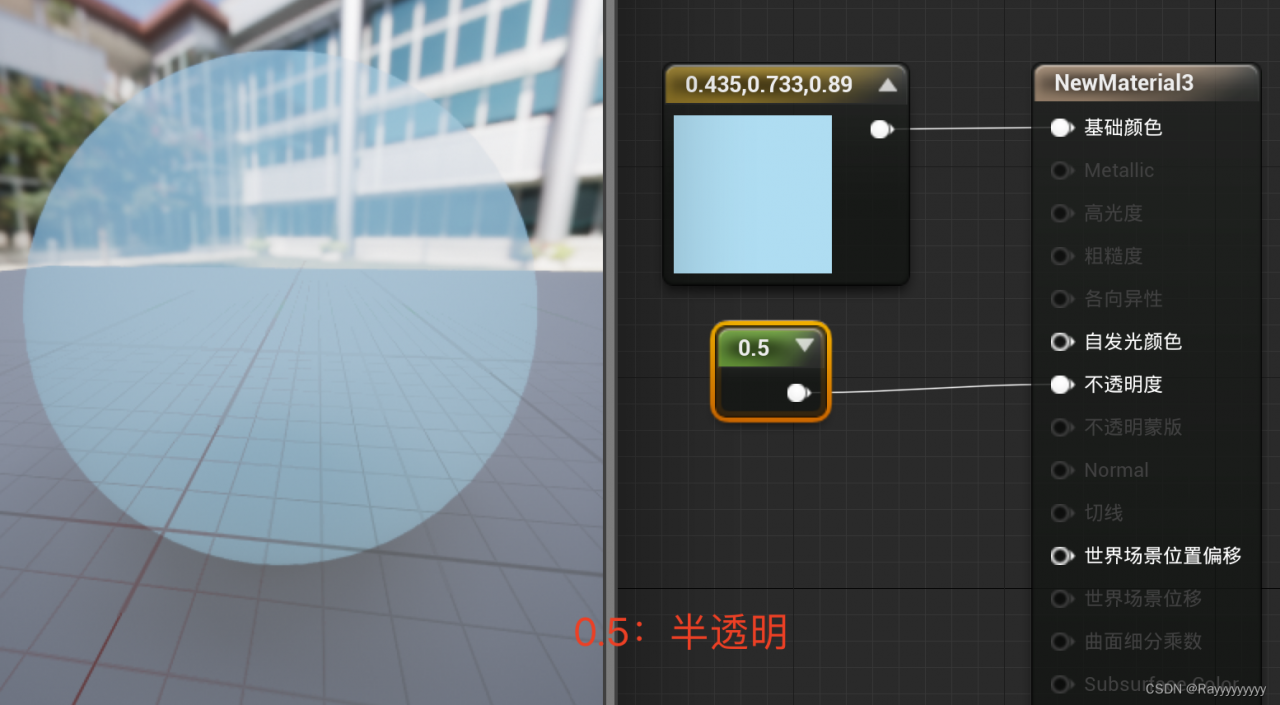Select the 高光度 input pin
This screenshot has height=705, width=1280.
[1062, 213]
